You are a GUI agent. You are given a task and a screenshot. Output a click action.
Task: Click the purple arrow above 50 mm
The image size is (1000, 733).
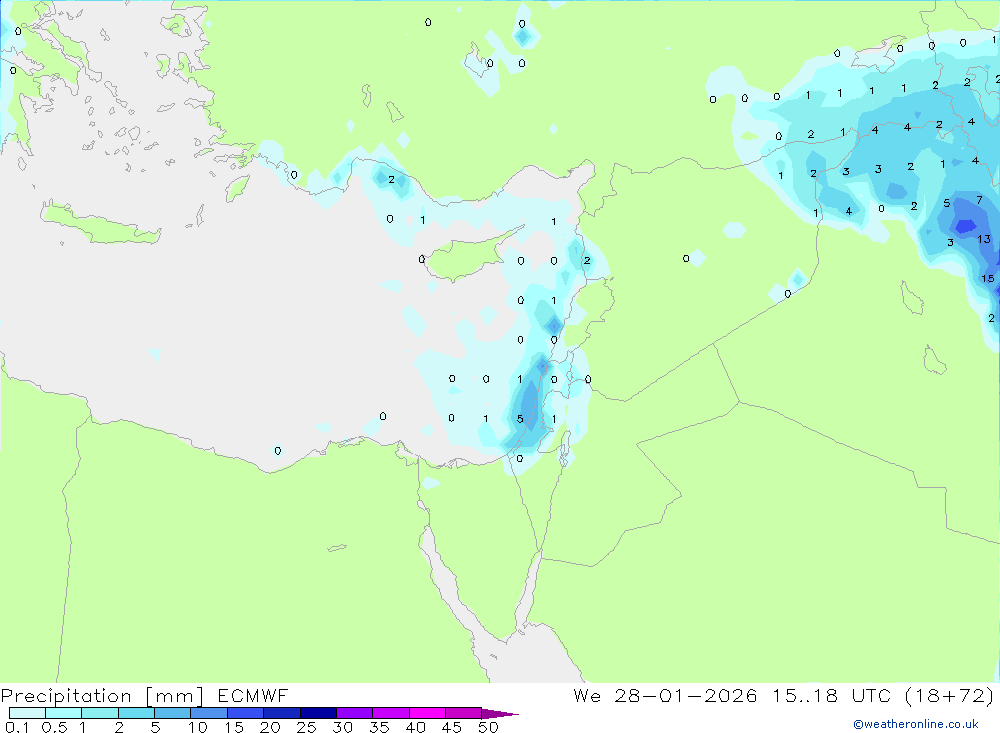point(499,714)
